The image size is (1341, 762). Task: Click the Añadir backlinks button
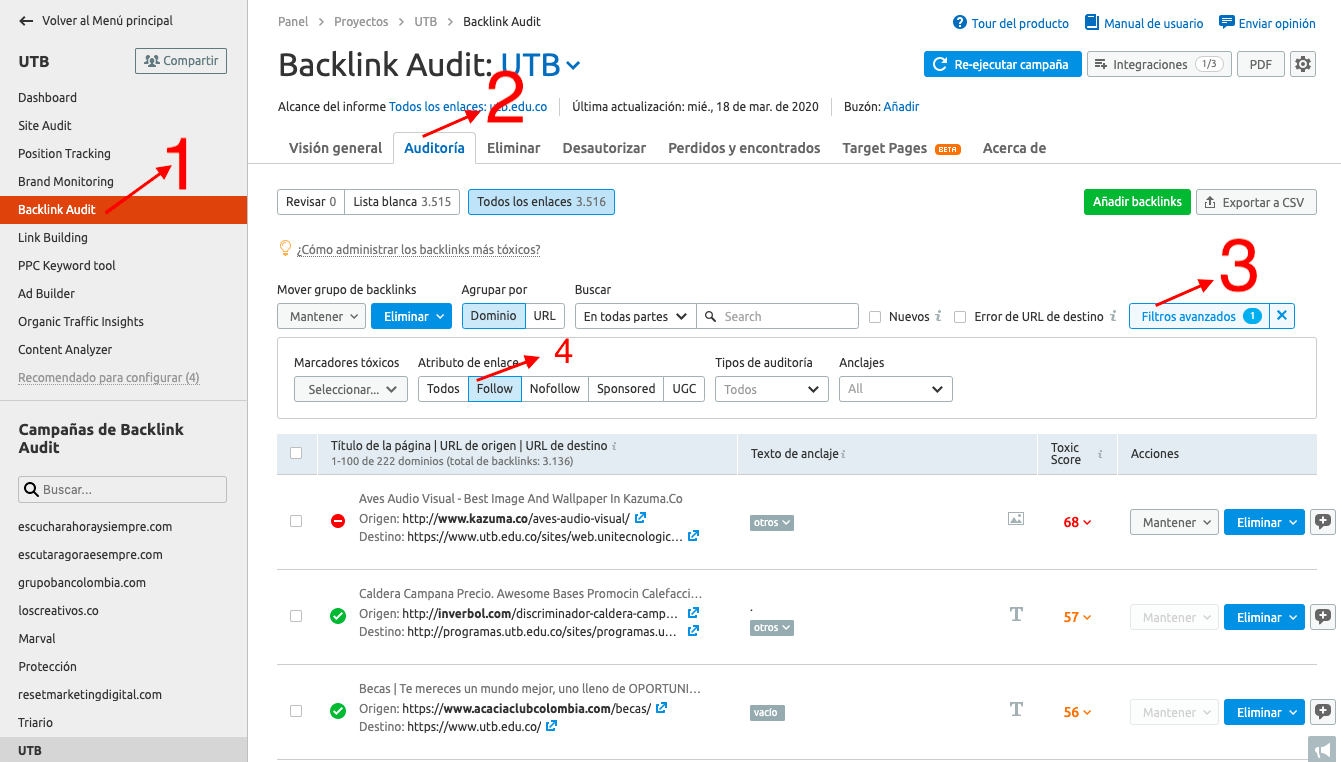point(1137,202)
